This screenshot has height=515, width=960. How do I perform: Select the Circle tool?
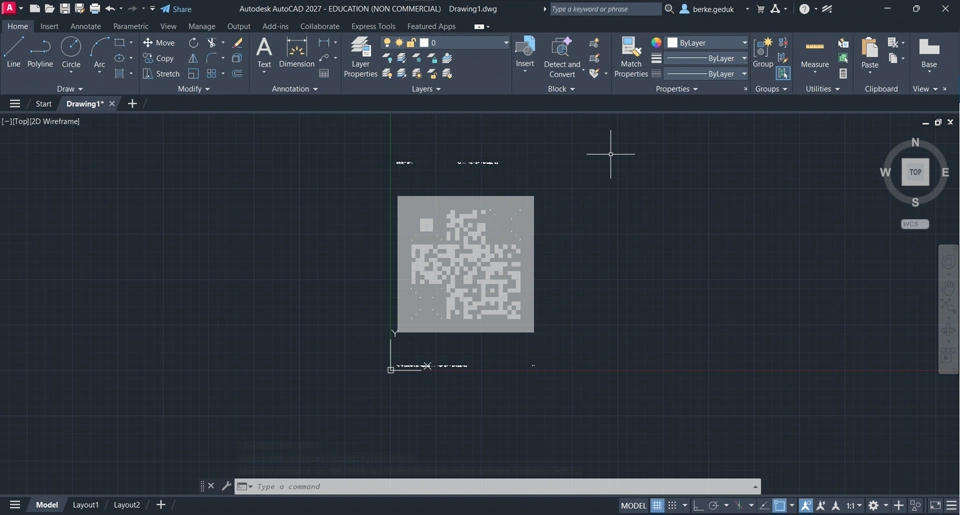(71, 52)
